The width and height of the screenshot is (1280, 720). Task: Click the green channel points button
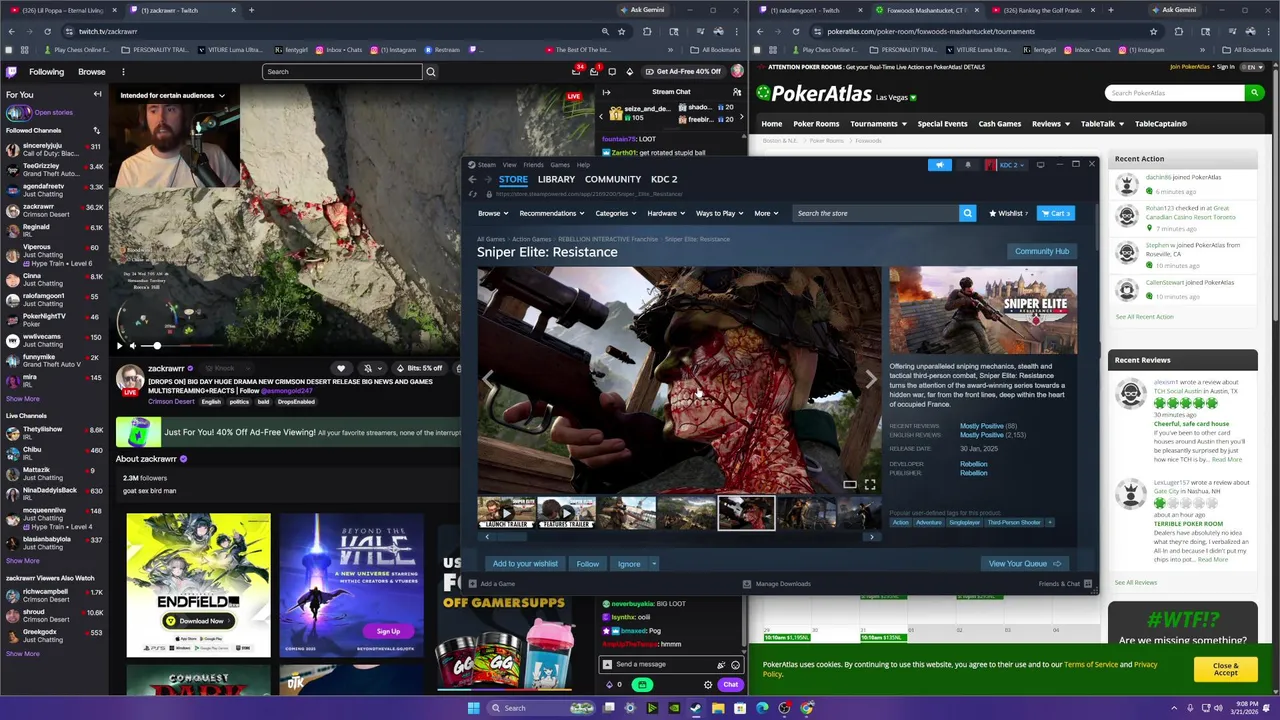[642, 685]
